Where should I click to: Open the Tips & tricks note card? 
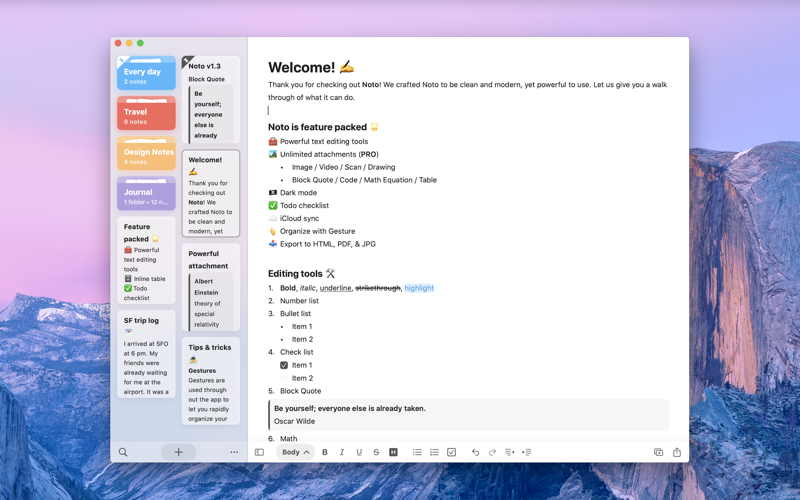211,381
